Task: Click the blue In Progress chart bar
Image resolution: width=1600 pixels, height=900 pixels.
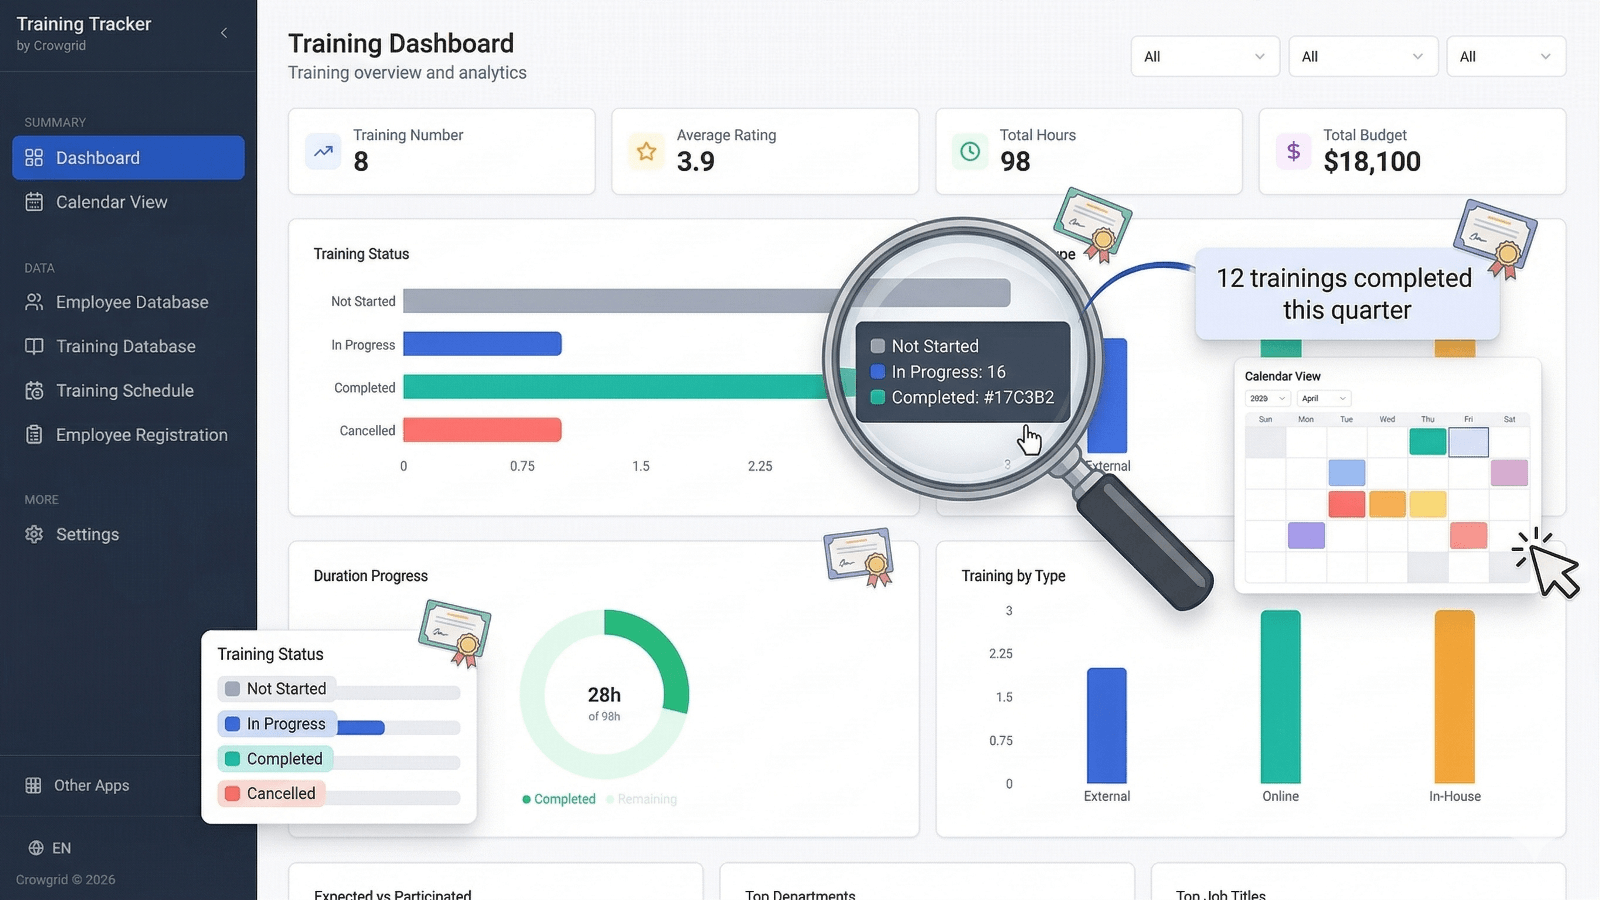Action: (x=482, y=344)
